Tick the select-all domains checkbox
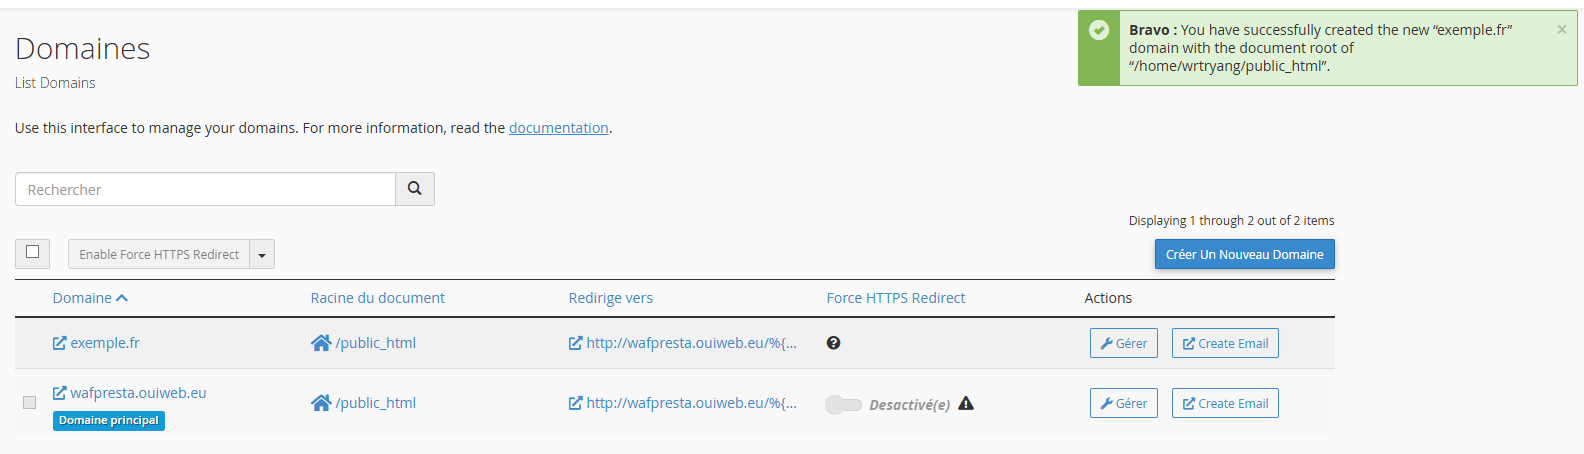The width and height of the screenshot is (1584, 454). pos(32,252)
